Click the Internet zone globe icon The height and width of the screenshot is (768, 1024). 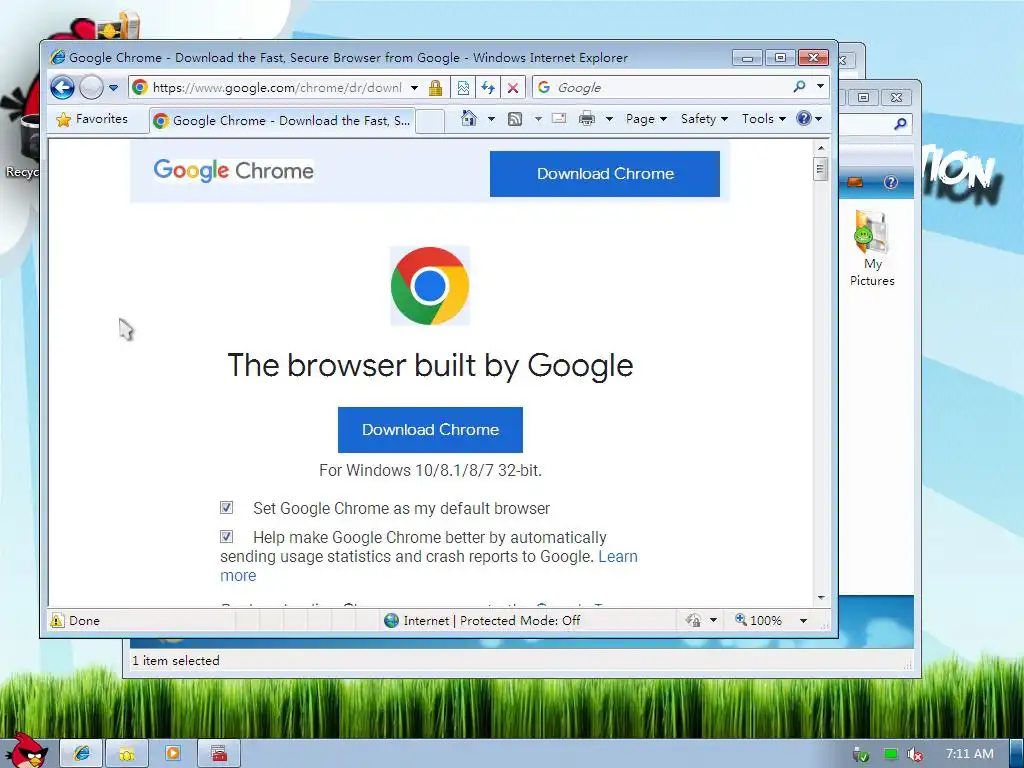click(x=391, y=620)
